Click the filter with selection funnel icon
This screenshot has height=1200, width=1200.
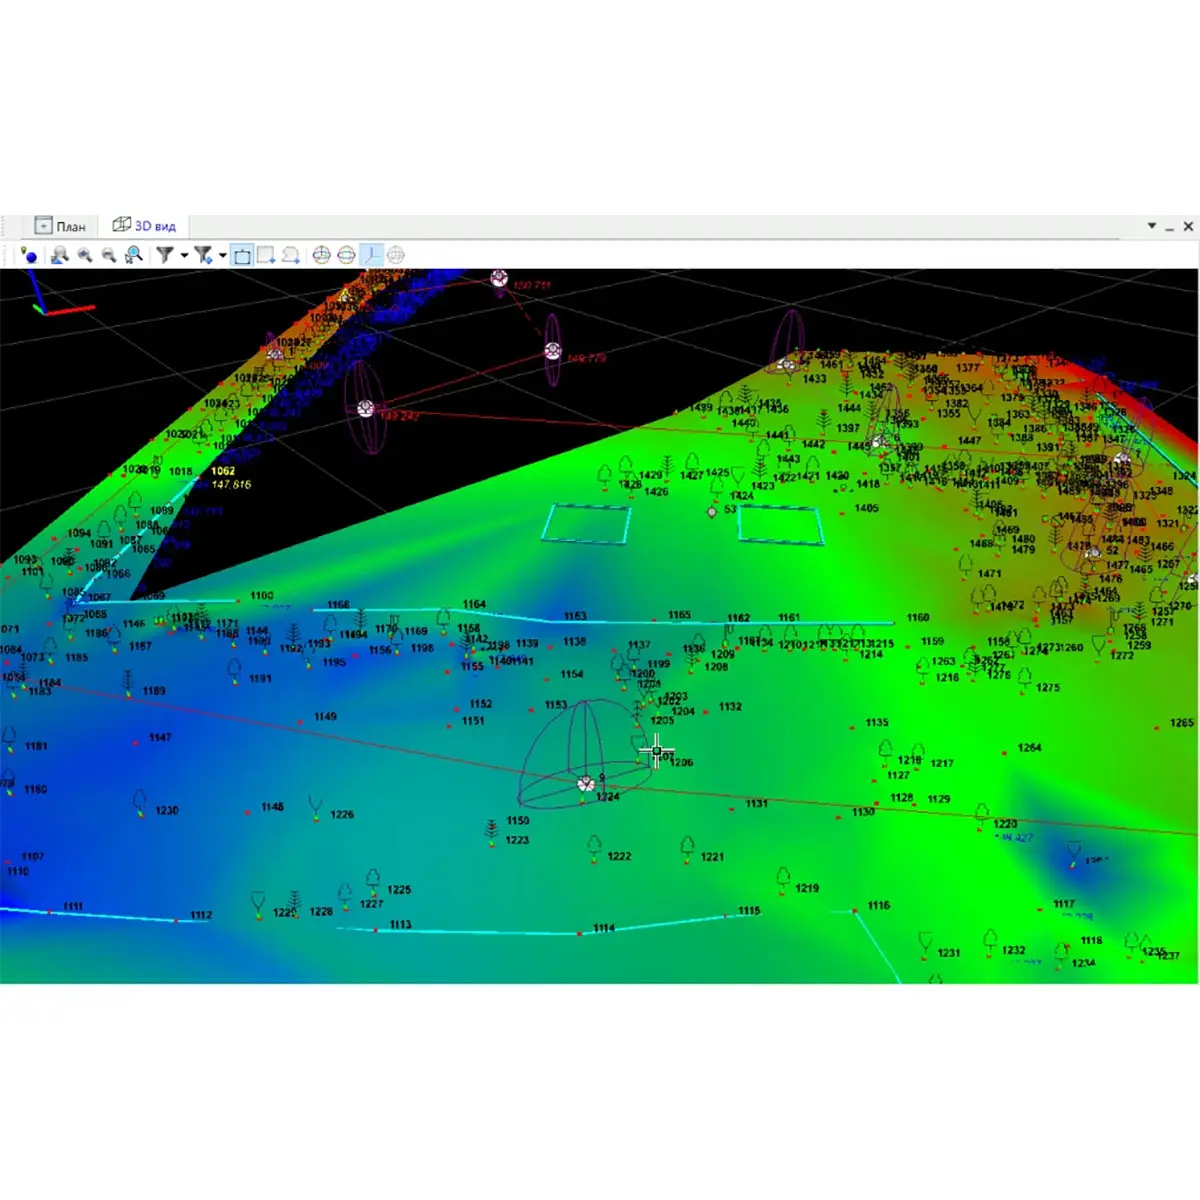pos(203,256)
